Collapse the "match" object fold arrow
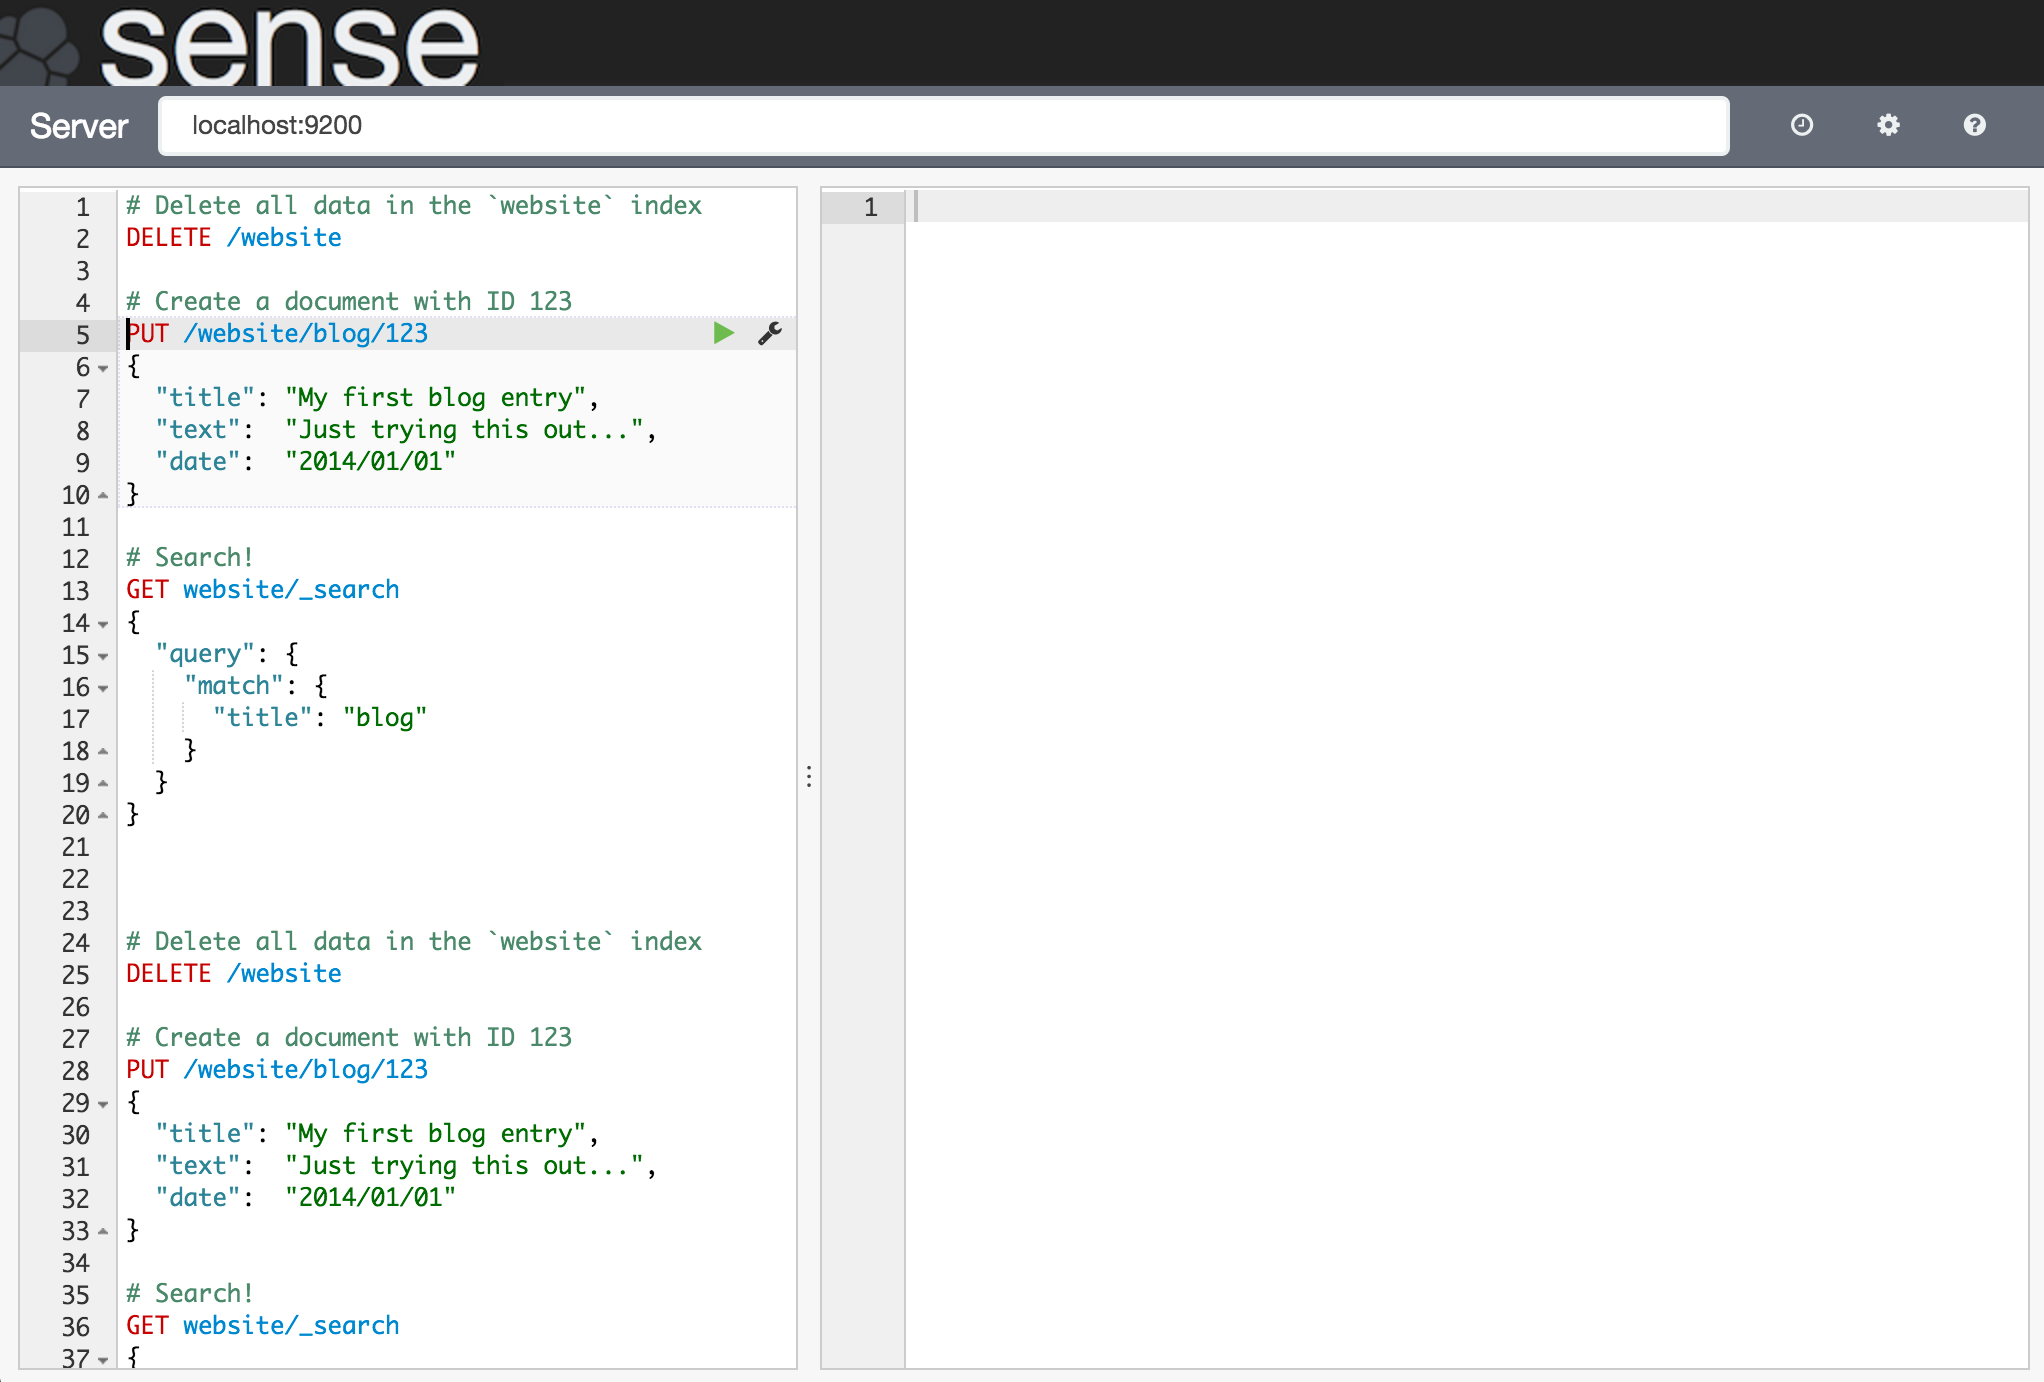2044x1382 pixels. click(x=103, y=688)
